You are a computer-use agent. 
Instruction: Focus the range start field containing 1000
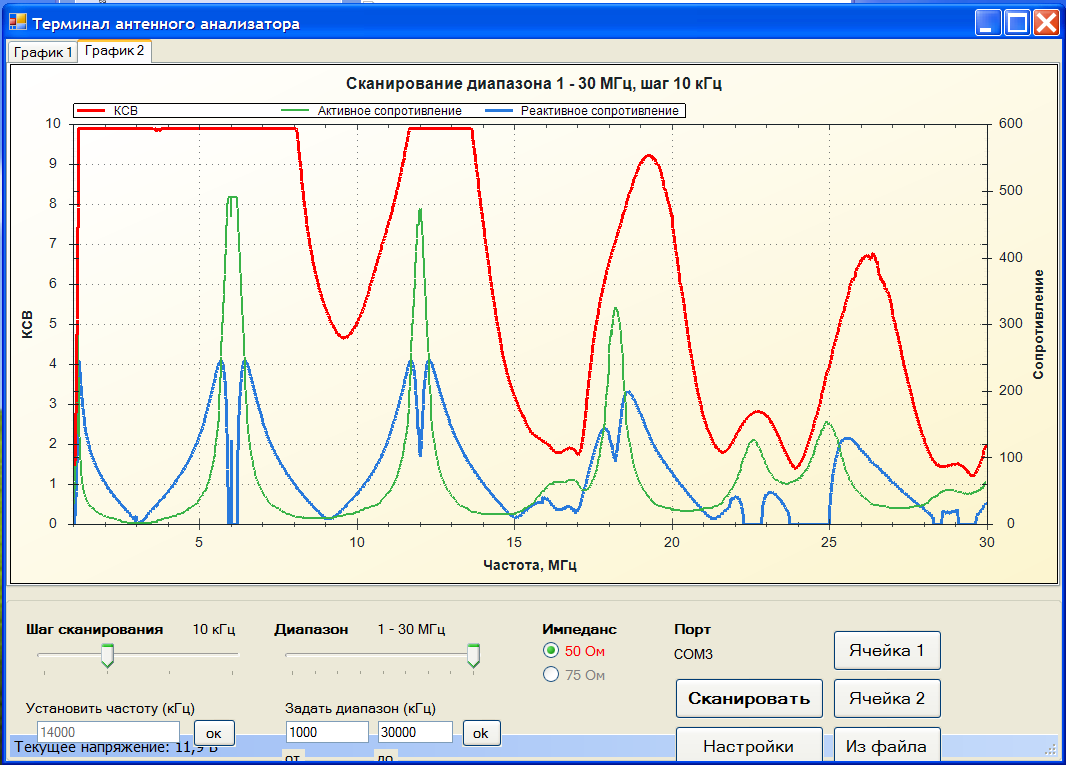327,732
